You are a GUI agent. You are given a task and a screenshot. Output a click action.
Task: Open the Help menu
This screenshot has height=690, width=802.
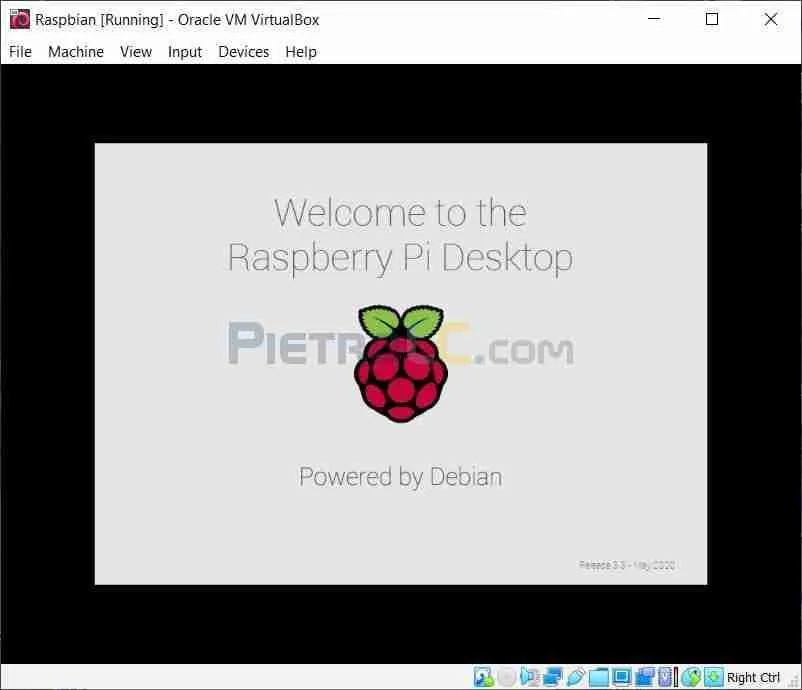[x=301, y=51]
